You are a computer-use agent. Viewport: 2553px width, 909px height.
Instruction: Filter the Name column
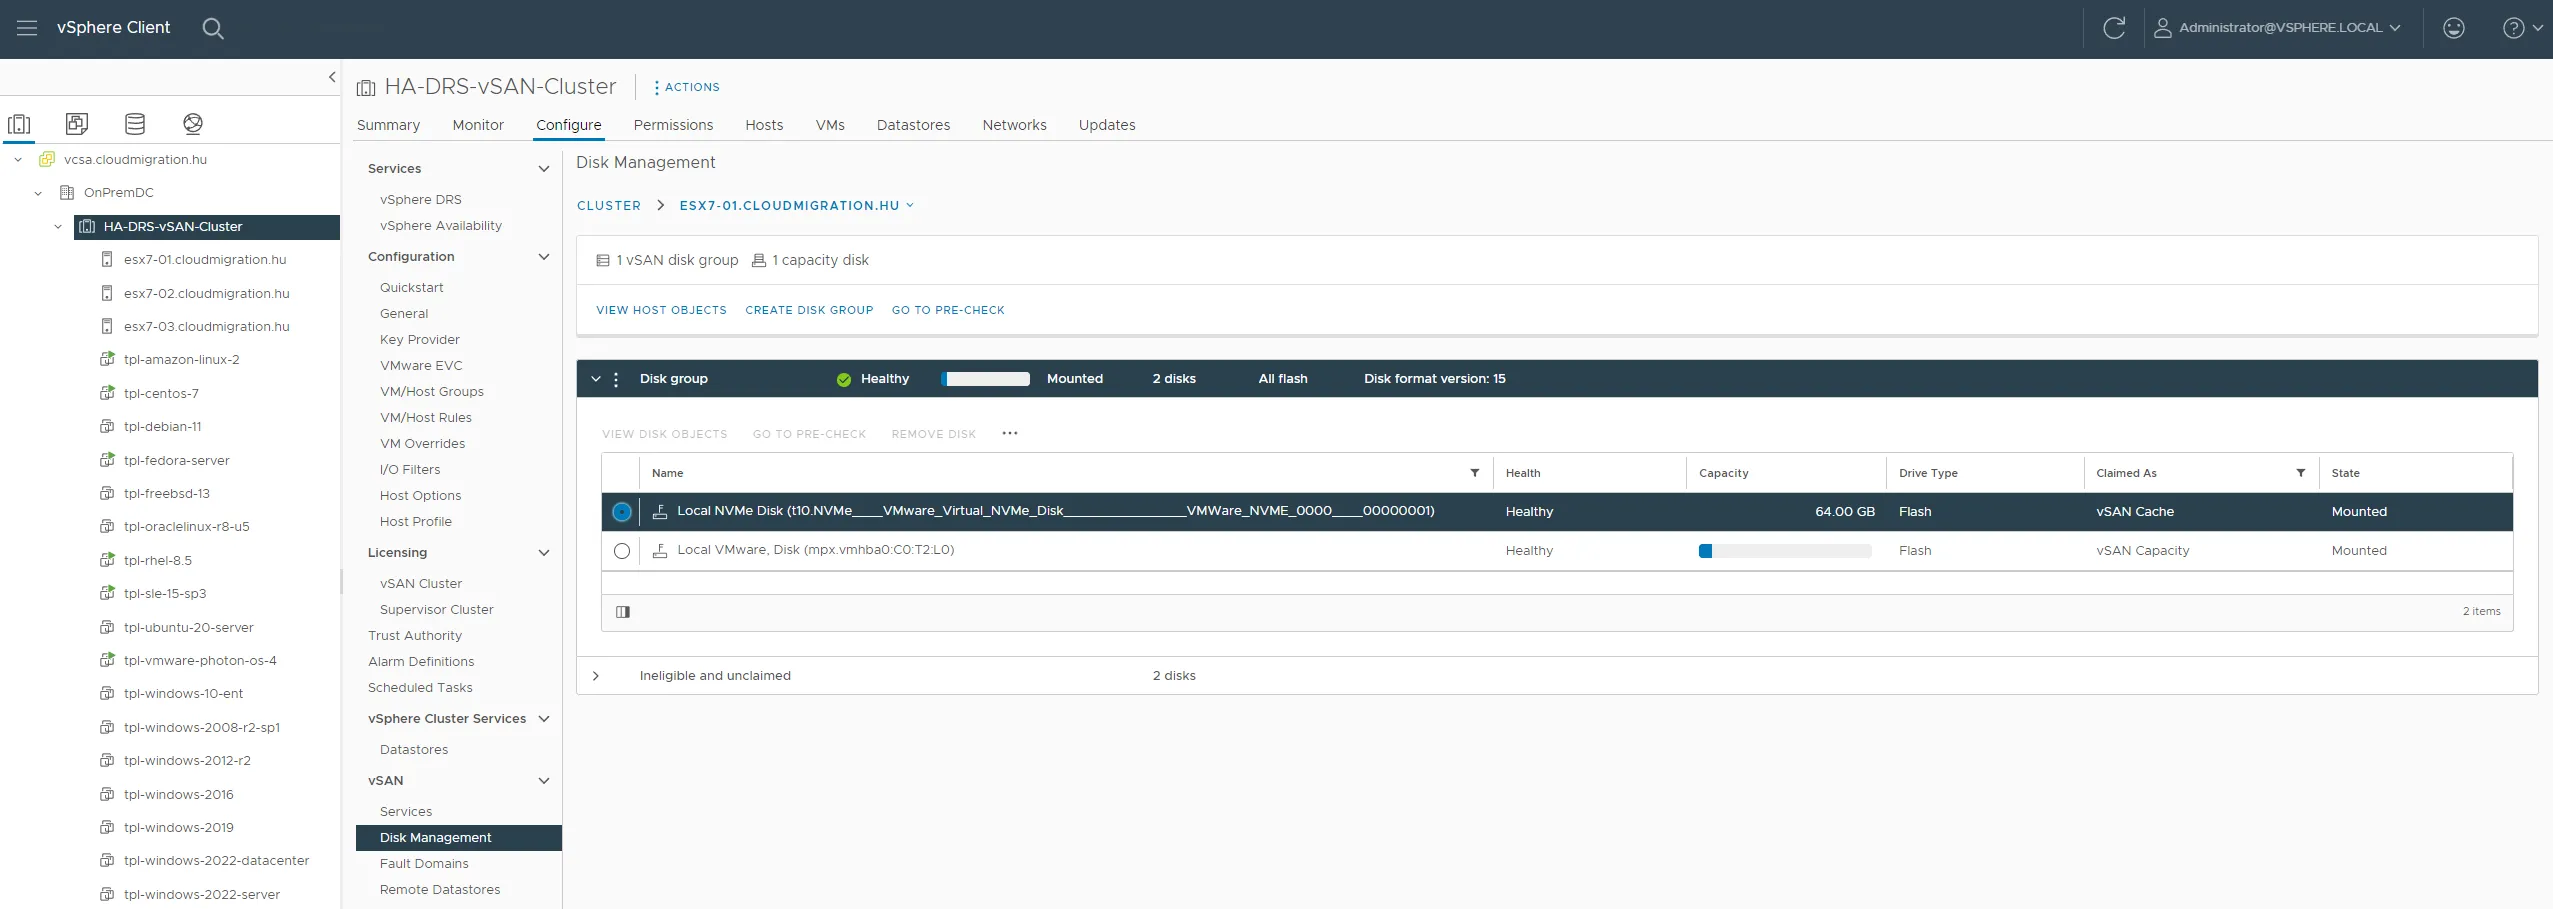[1474, 473]
